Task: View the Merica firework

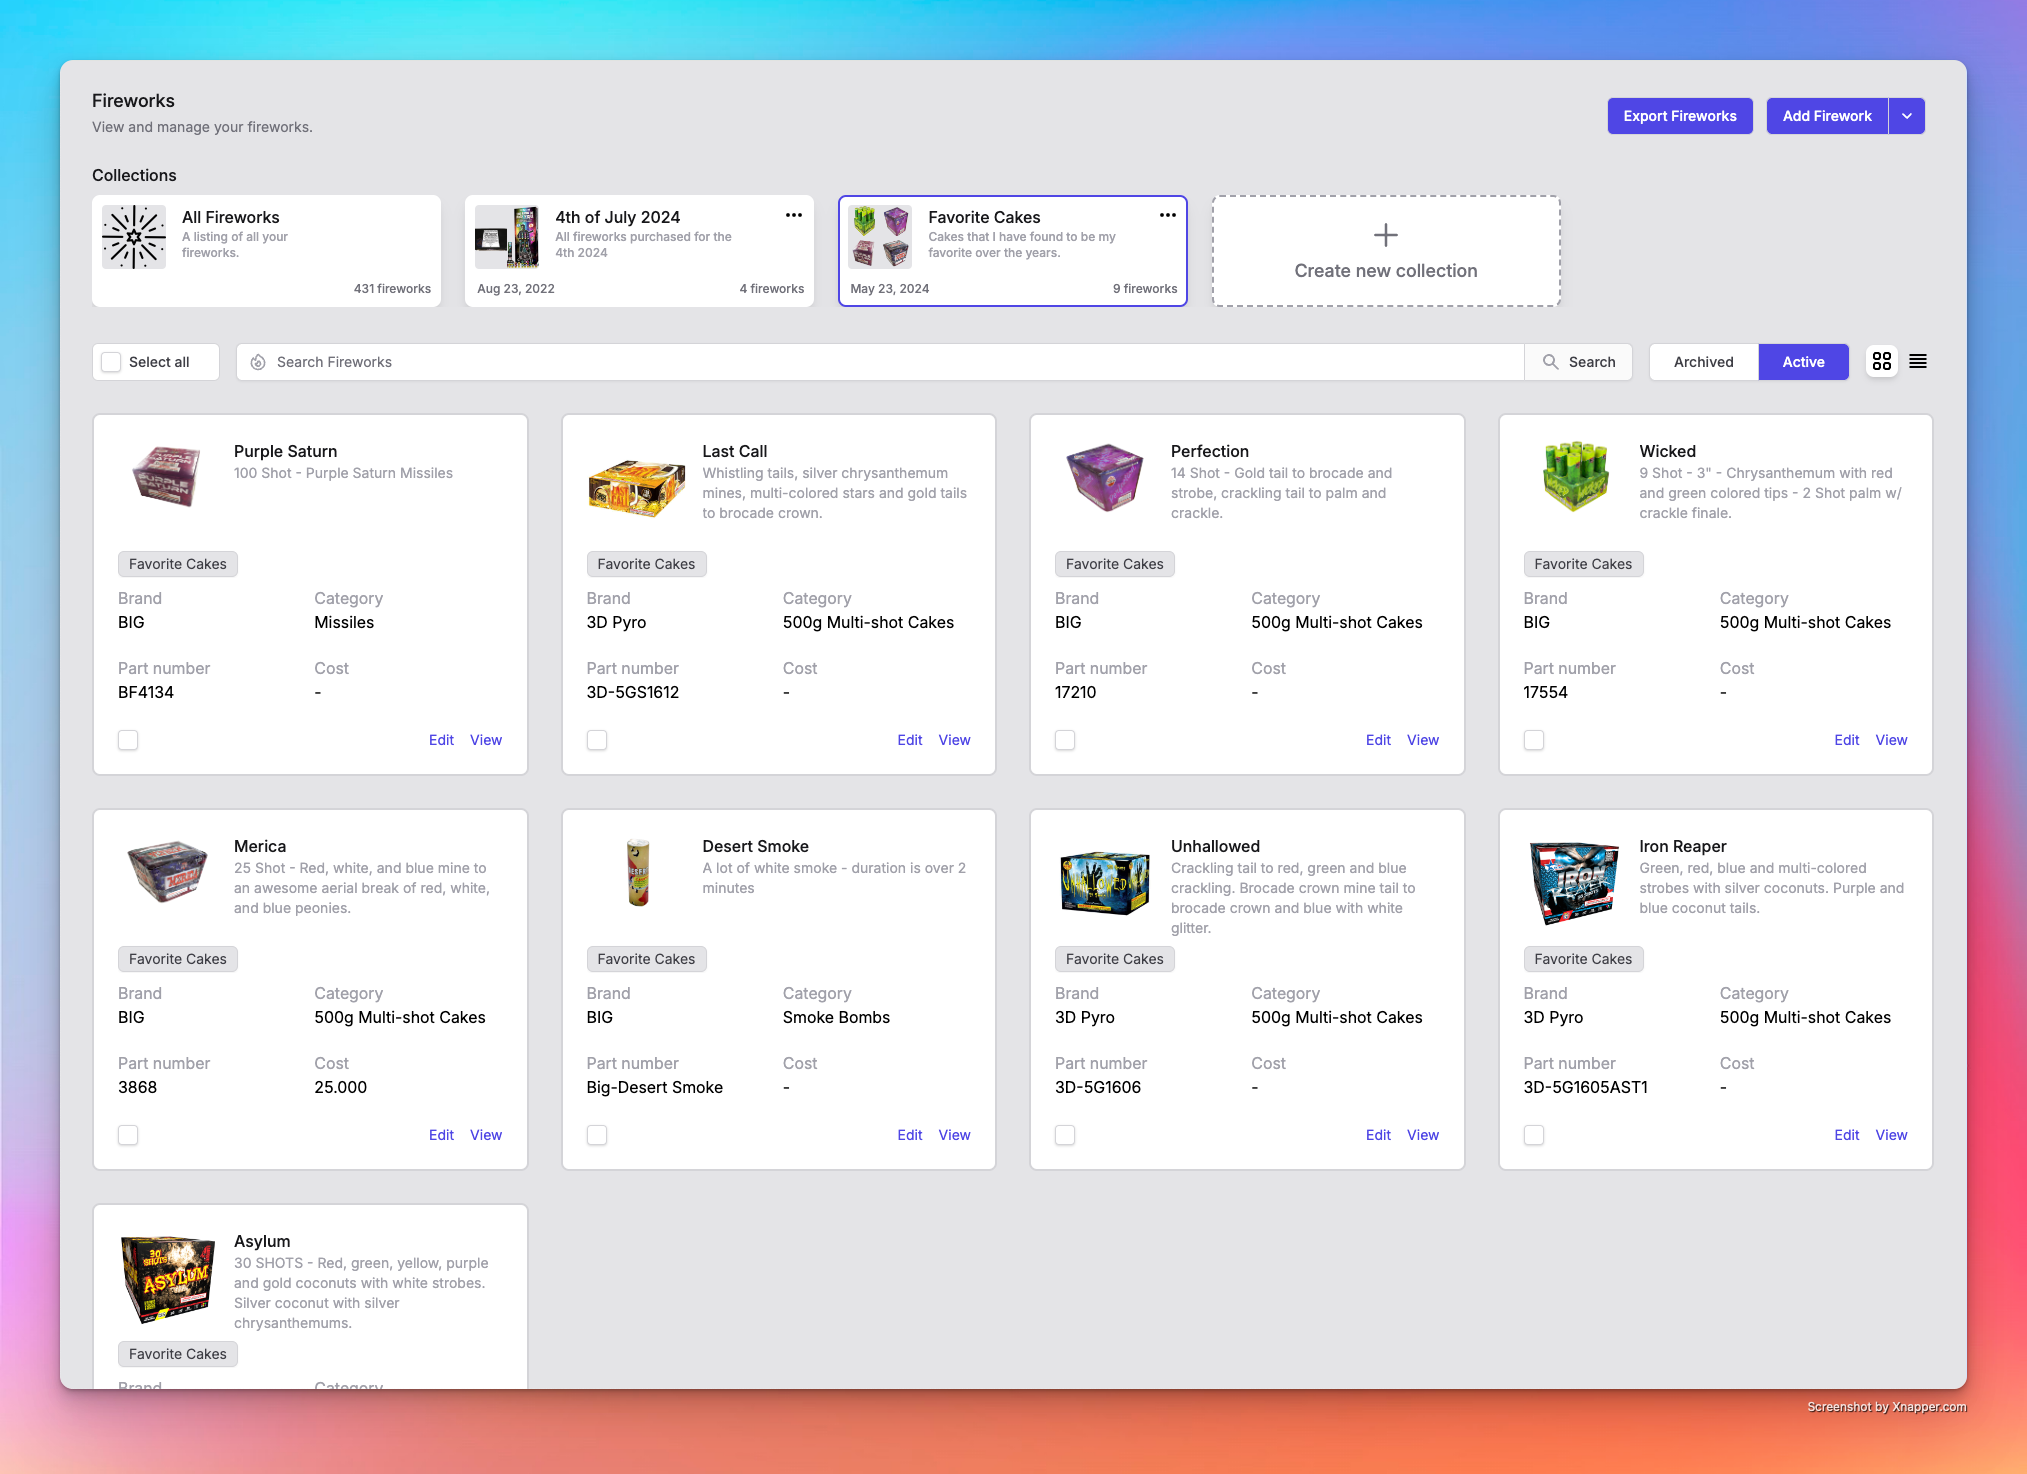Action: (486, 1135)
